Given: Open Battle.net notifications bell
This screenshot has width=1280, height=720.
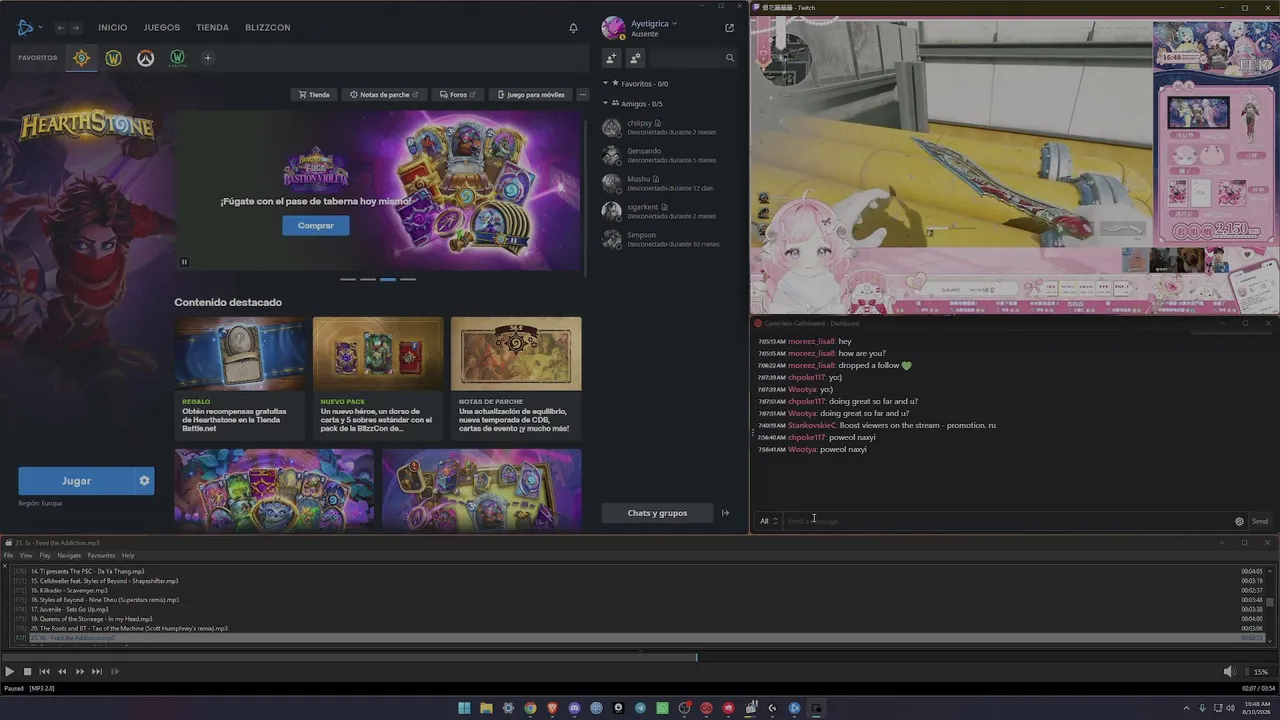Looking at the screenshot, I should click(573, 28).
